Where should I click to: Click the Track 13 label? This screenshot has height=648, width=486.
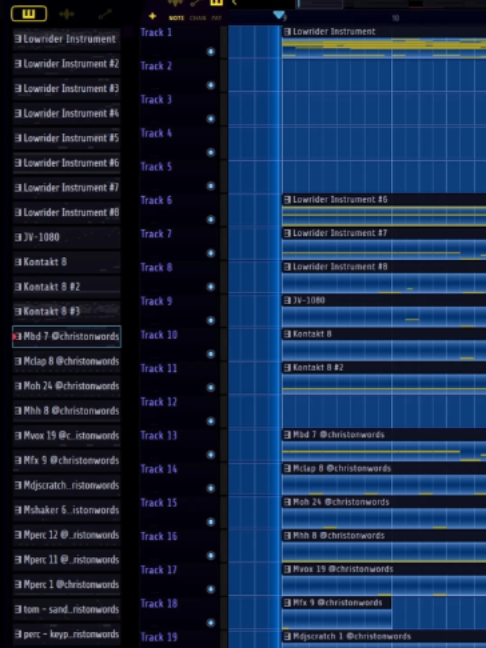point(159,436)
